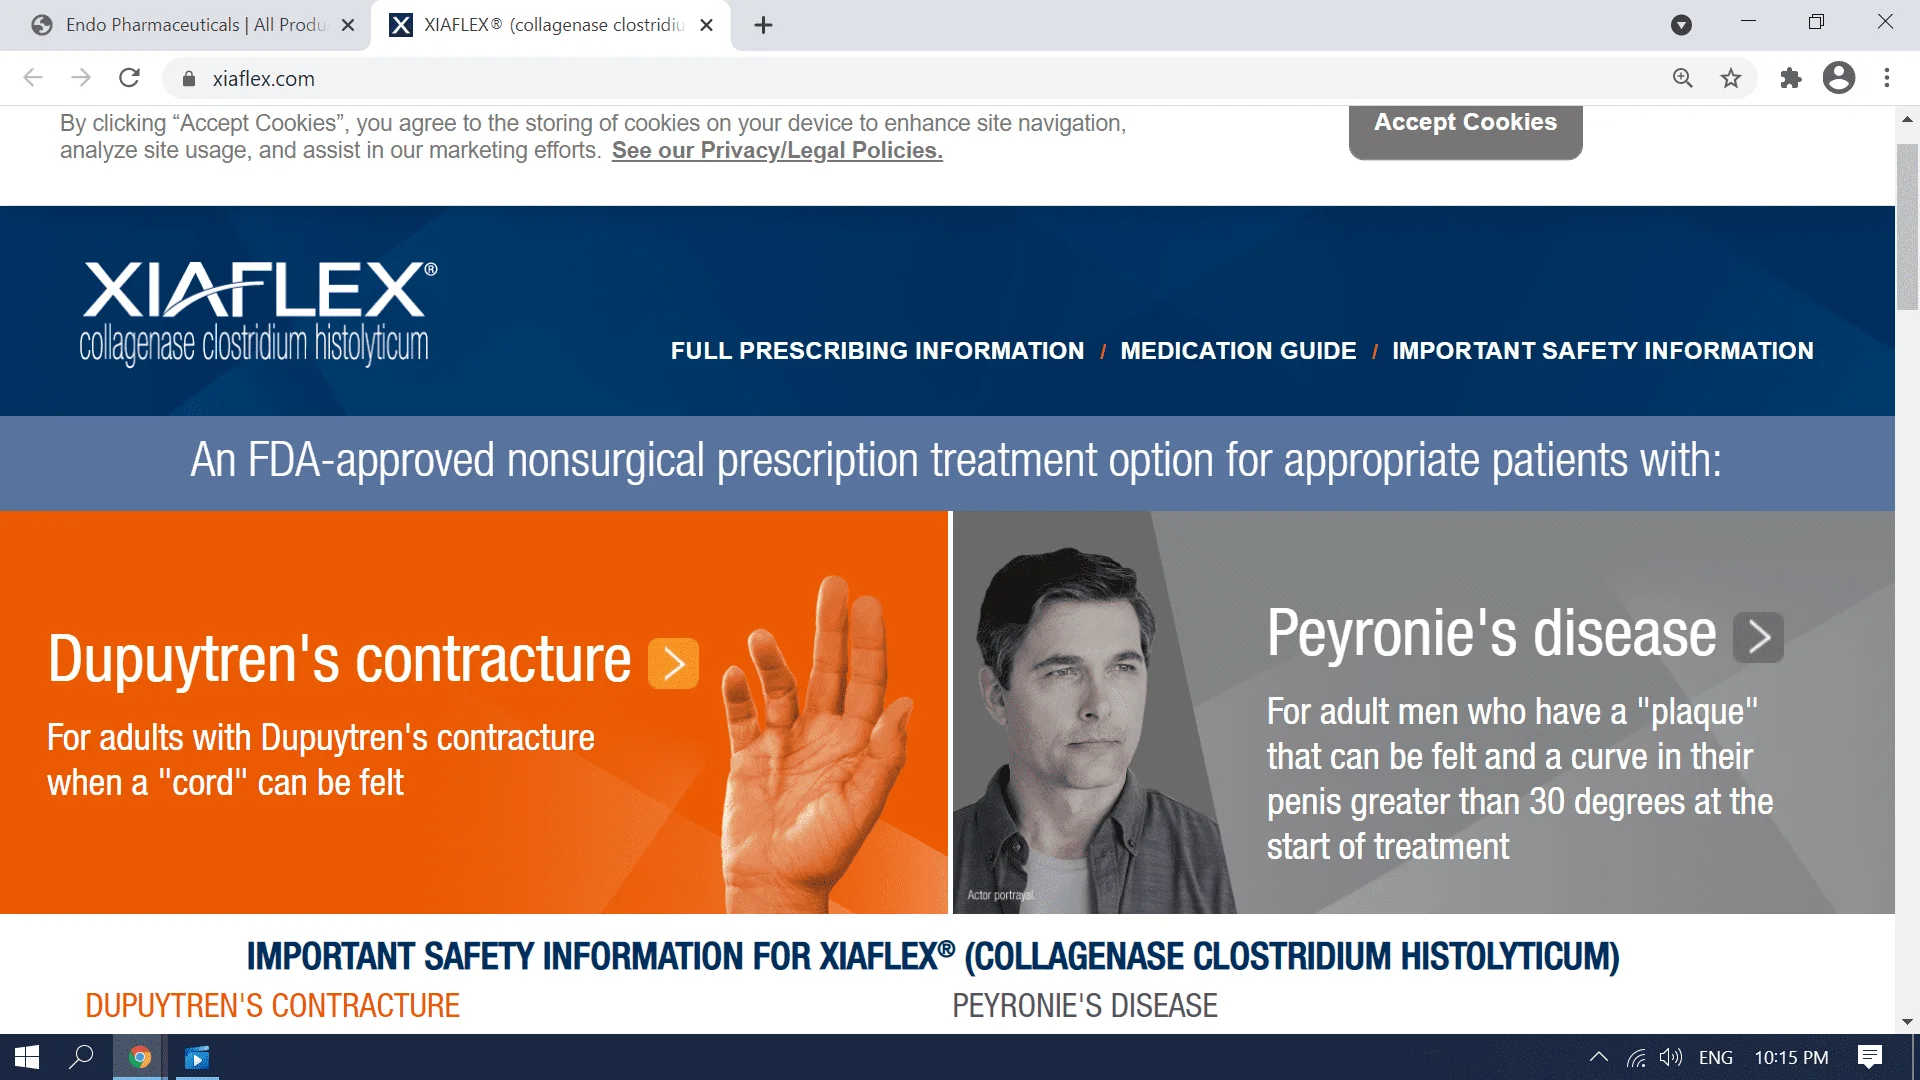Bookmark this page with star icon
This screenshot has height=1080, width=1920.
1731,78
